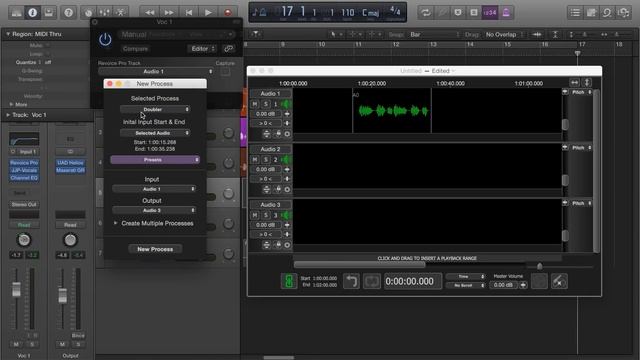Open the No Scroll dropdown

coord(466,286)
